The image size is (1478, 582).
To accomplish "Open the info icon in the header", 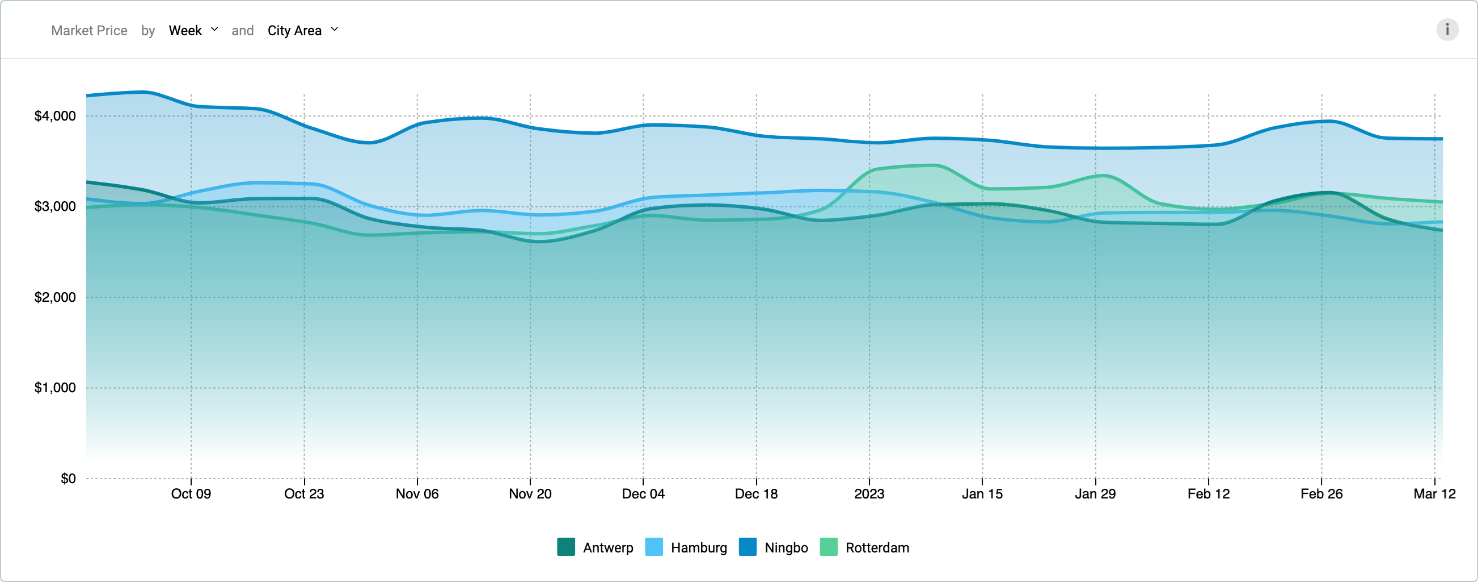I will (x=1447, y=30).
